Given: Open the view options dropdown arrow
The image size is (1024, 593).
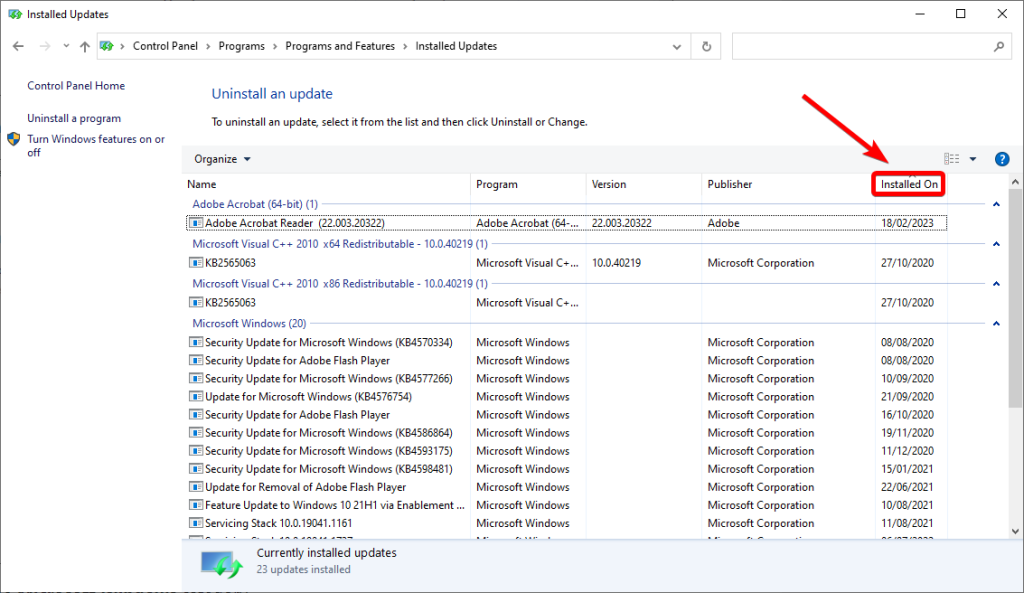Looking at the screenshot, I should (x=973, y=159).
